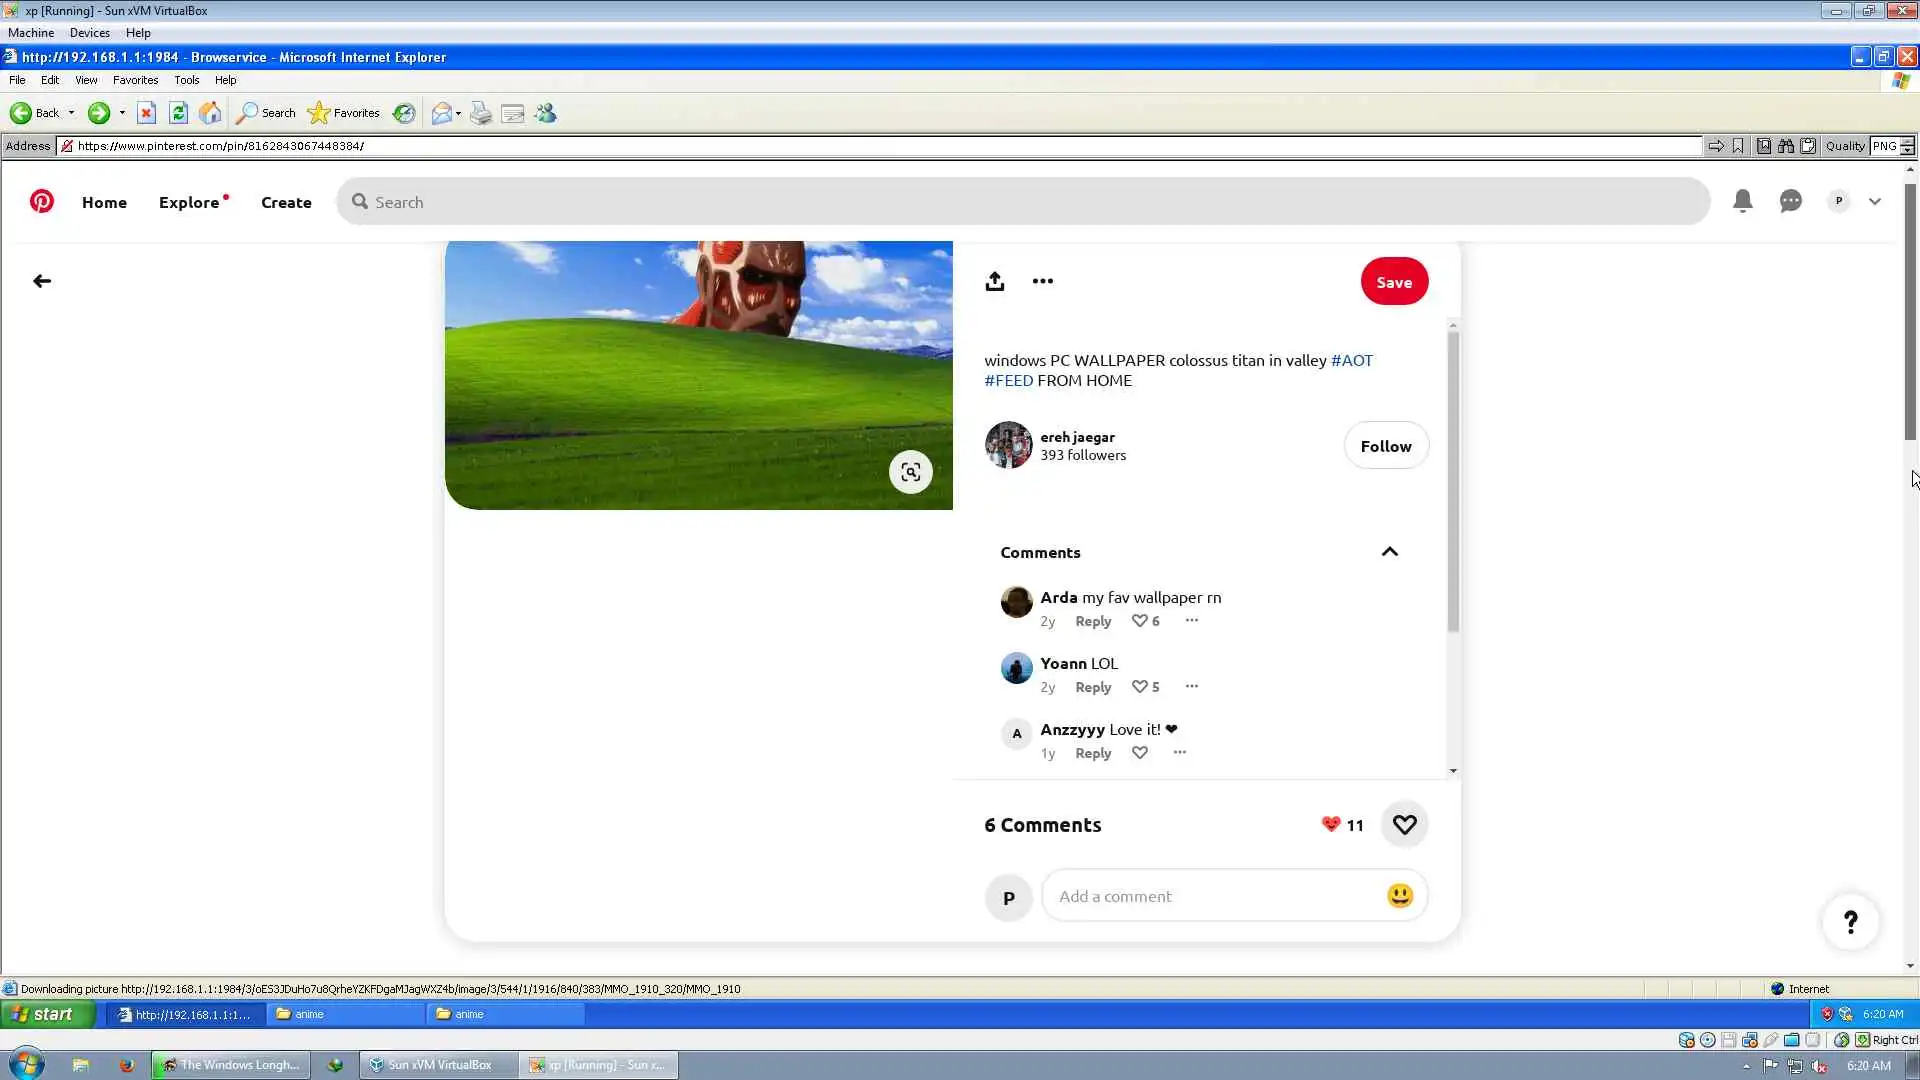Viewport: 1920px width, 1080px height.
Task: Open the pin's three-dot options menu
Action: click(1042, 281)
